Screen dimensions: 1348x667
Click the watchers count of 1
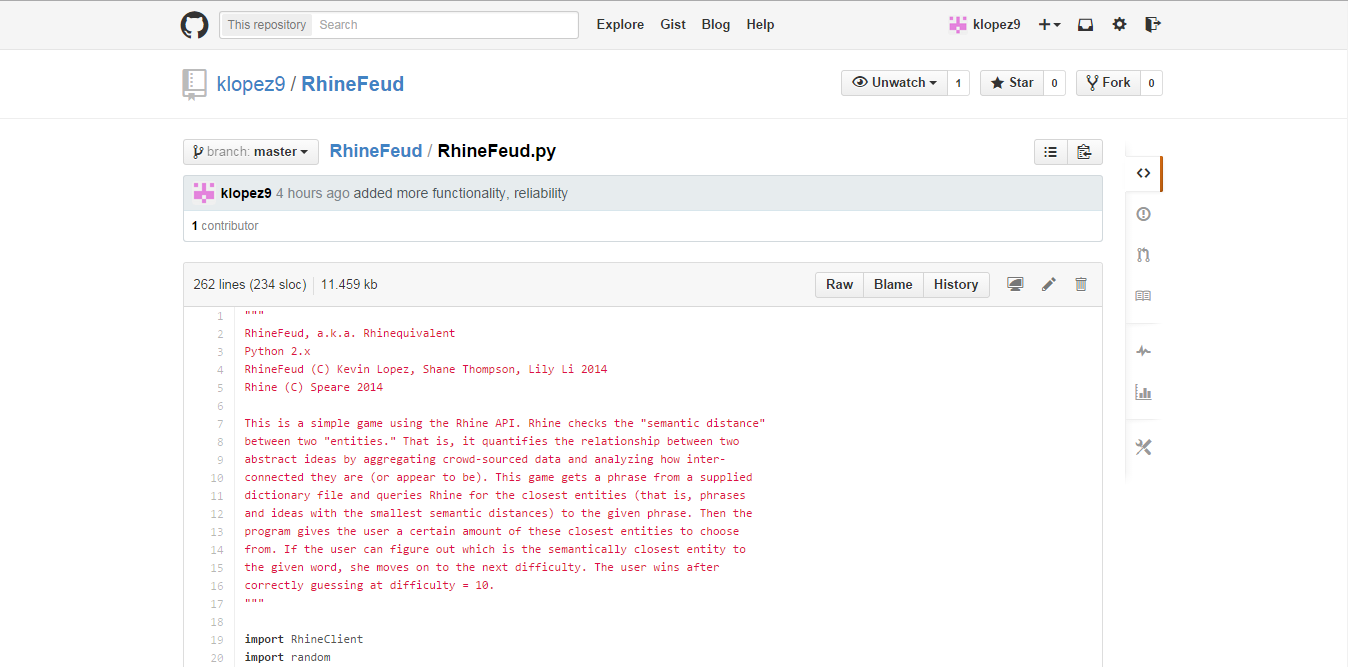(958, 83)
